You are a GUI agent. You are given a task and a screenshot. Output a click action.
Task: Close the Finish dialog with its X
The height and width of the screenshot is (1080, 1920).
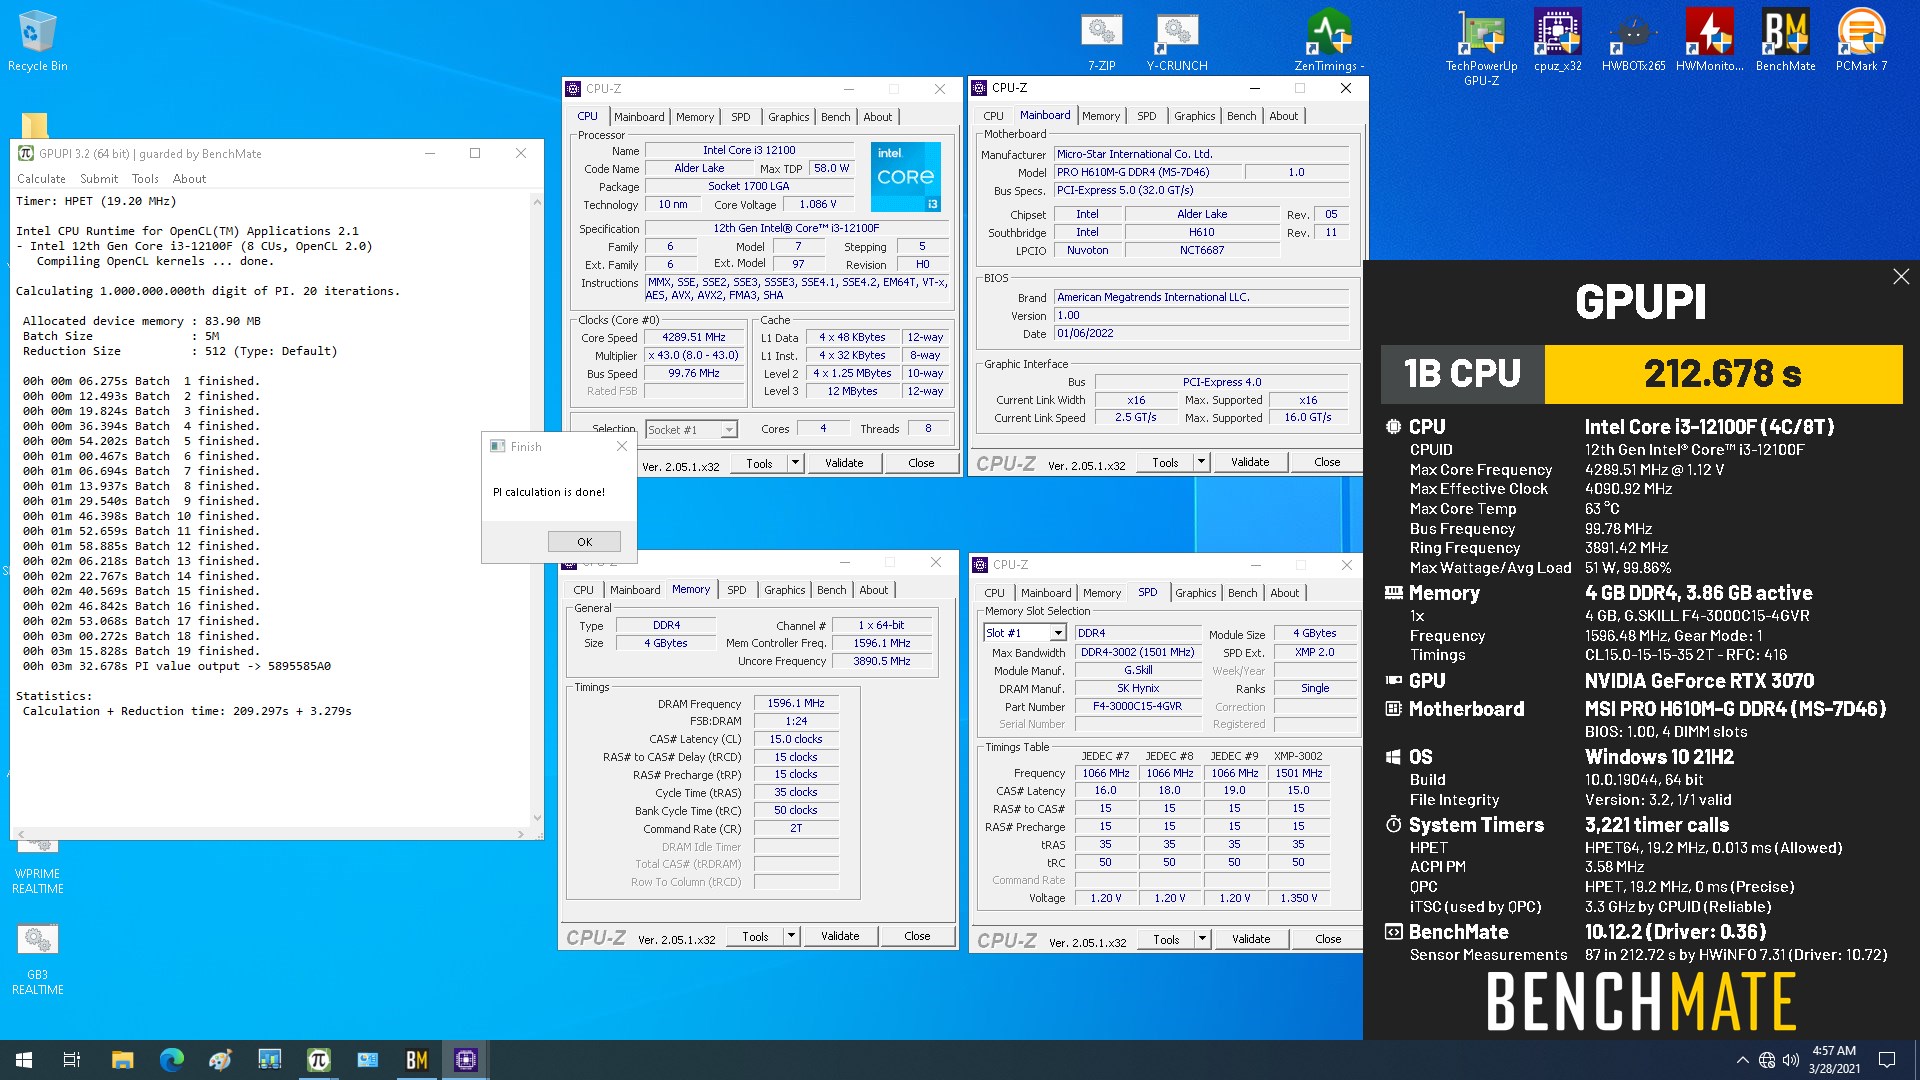click(622, 446)
